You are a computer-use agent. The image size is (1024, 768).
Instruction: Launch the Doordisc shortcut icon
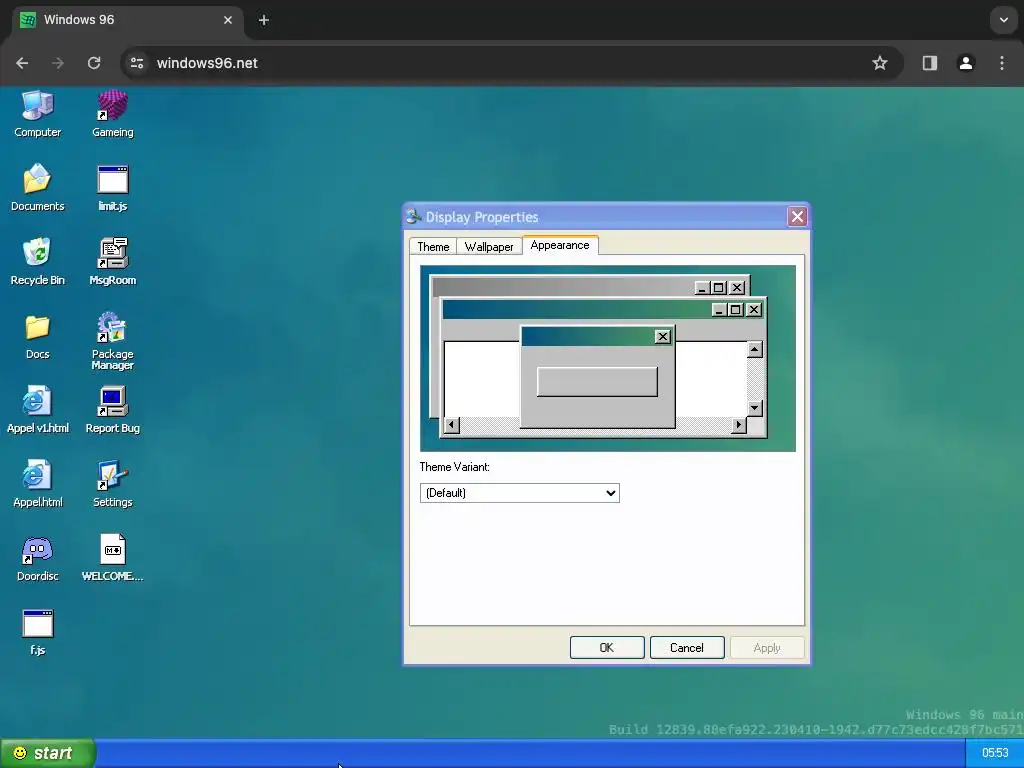point(37,557)
